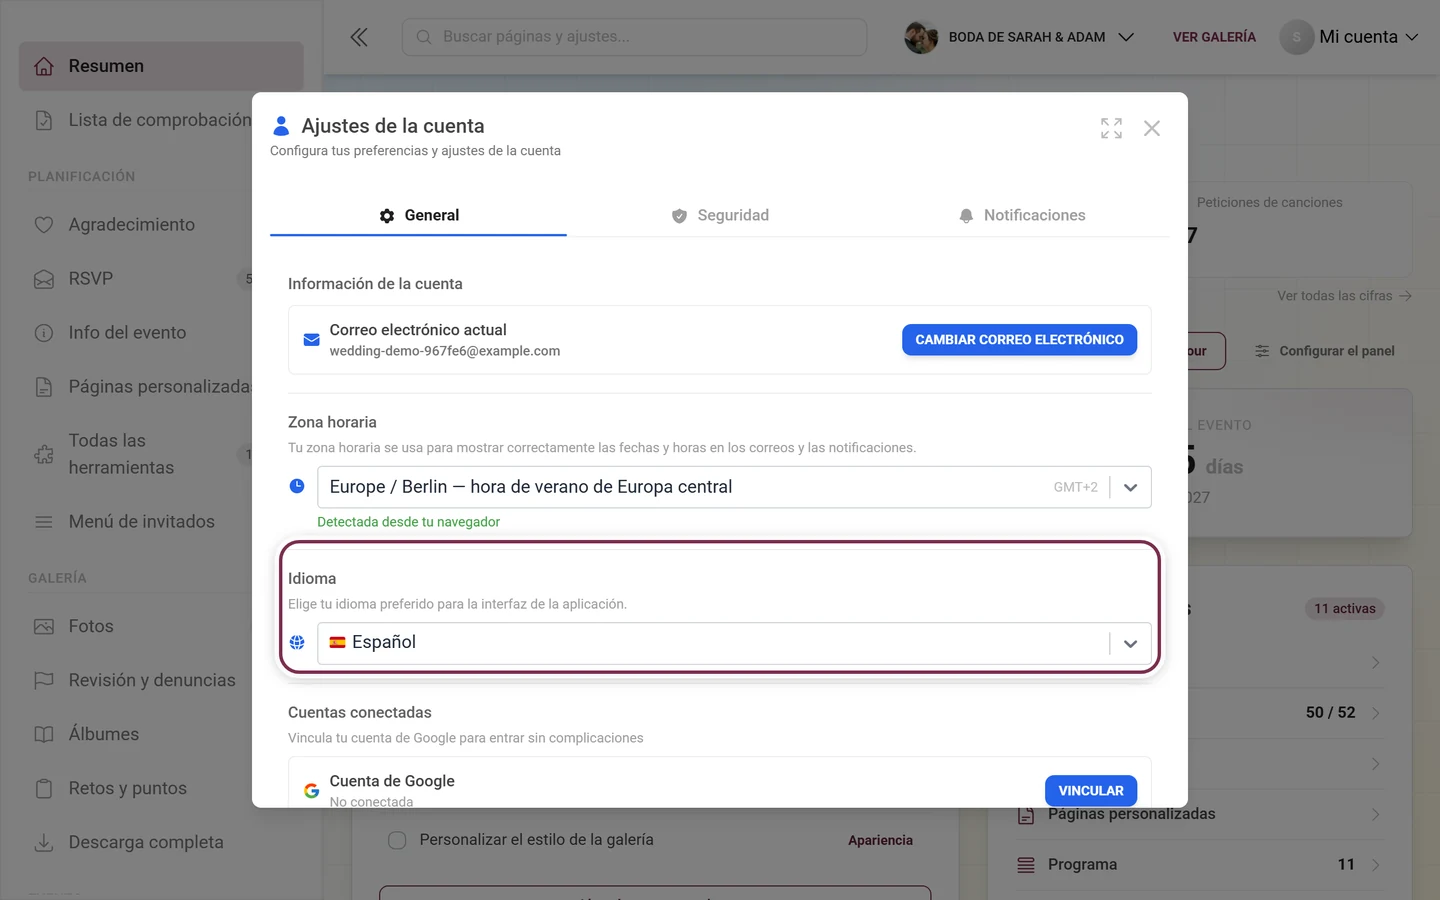This screenshot has width=1440, height=900.
Task: Expand the account settings dialog fullscreen
Action: point(1111,128)
